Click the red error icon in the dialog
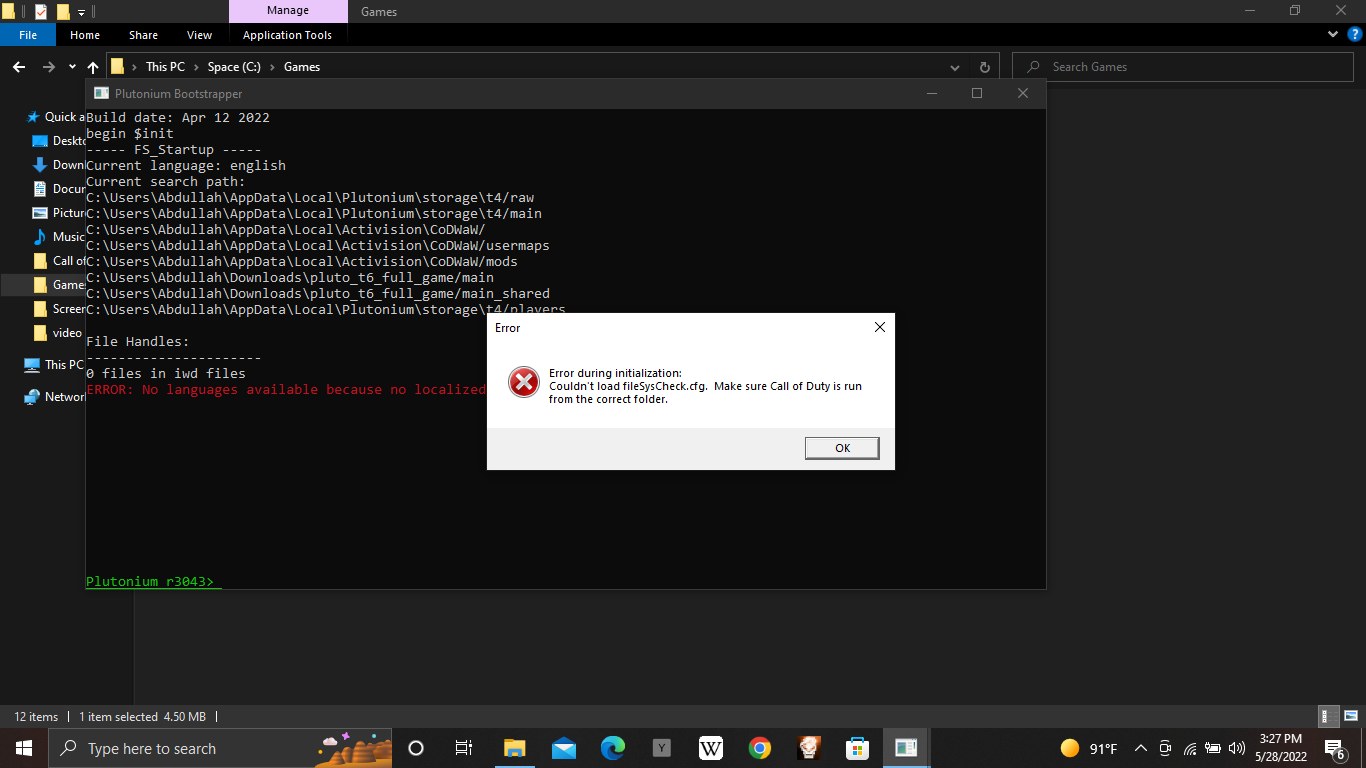Image resolution: width=1366 pixels, height=768 pixels. point(524,382)
